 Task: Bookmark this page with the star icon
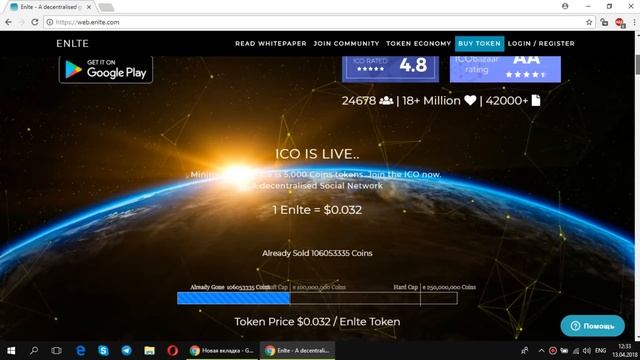[589, 22]
